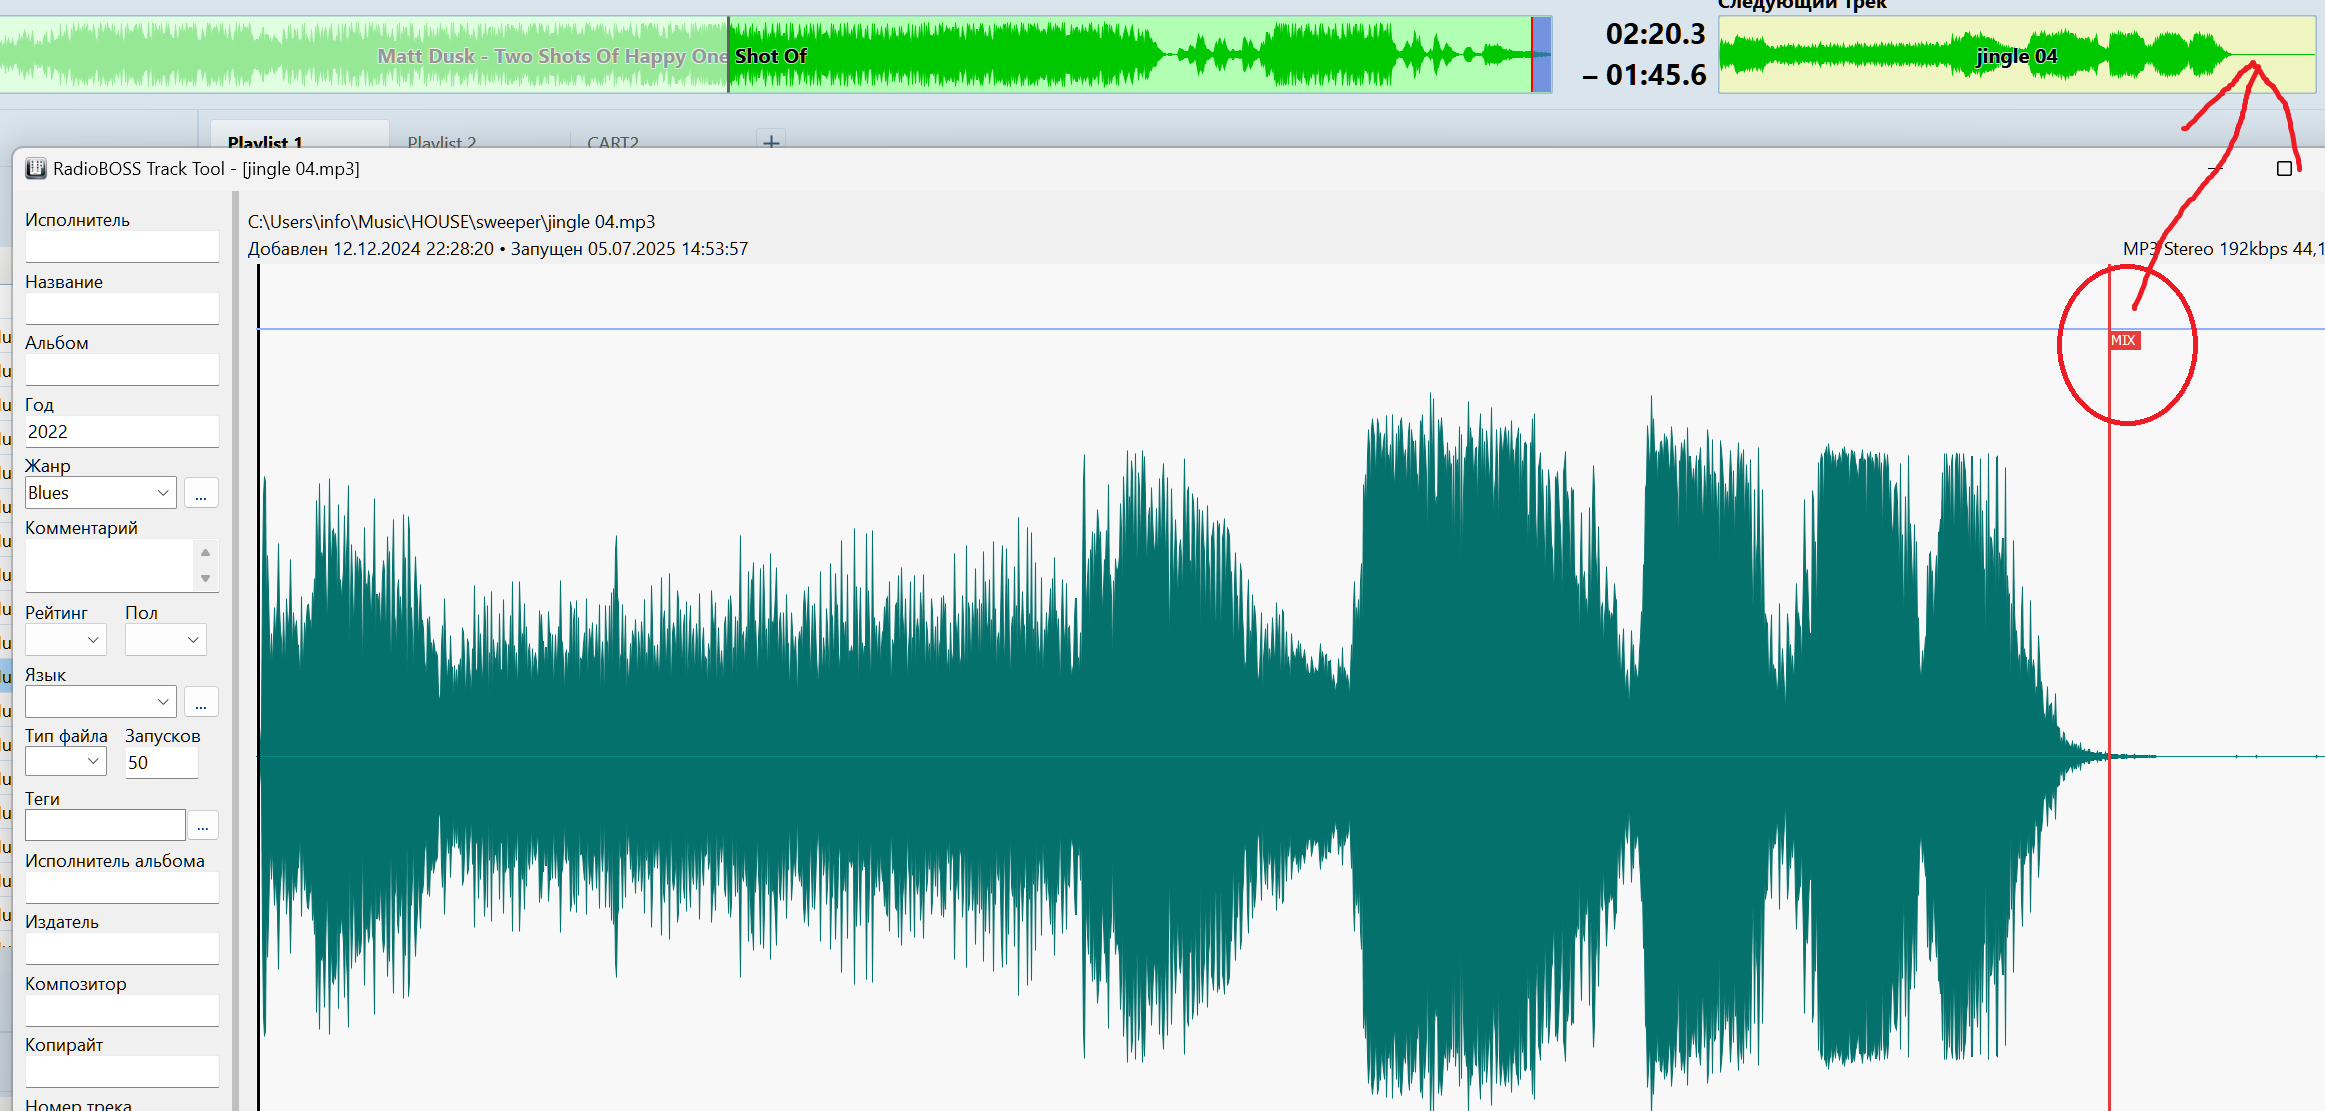Viewport: 2325px width, 1111px height.
Task: Expand the Язык combo box
Action: 163,702
